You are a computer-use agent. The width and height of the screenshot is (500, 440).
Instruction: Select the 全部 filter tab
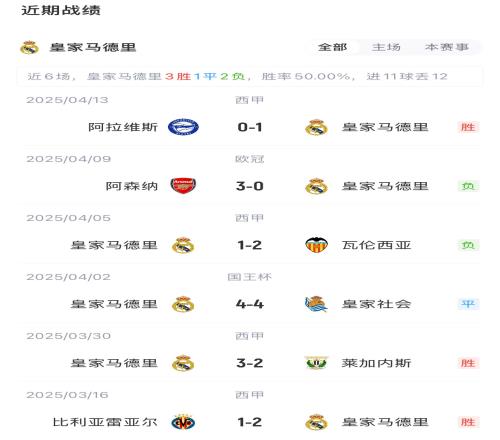(332, 47)
